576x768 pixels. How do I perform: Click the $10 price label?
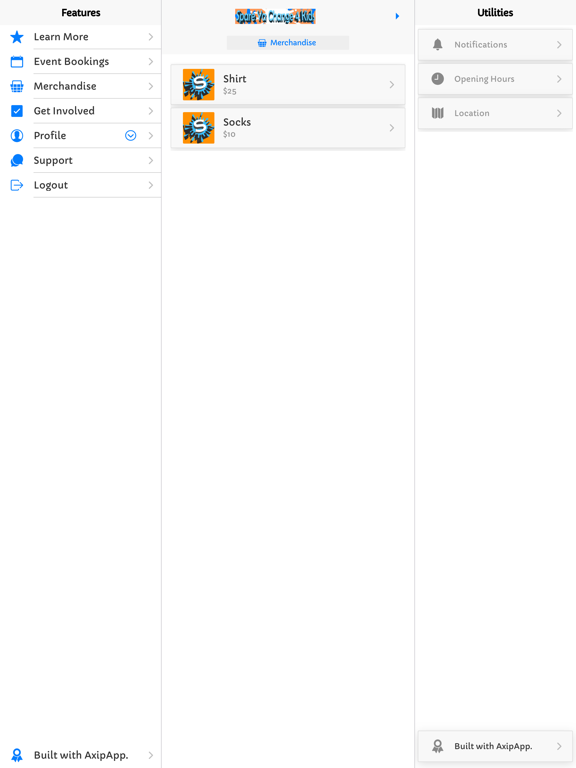[229, 134]
